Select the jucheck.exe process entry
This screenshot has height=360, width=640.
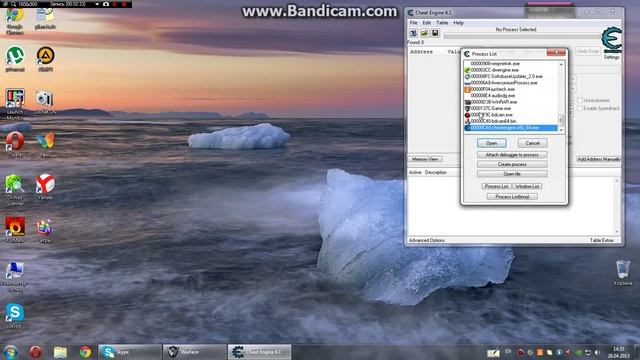[x=512, y=89]
